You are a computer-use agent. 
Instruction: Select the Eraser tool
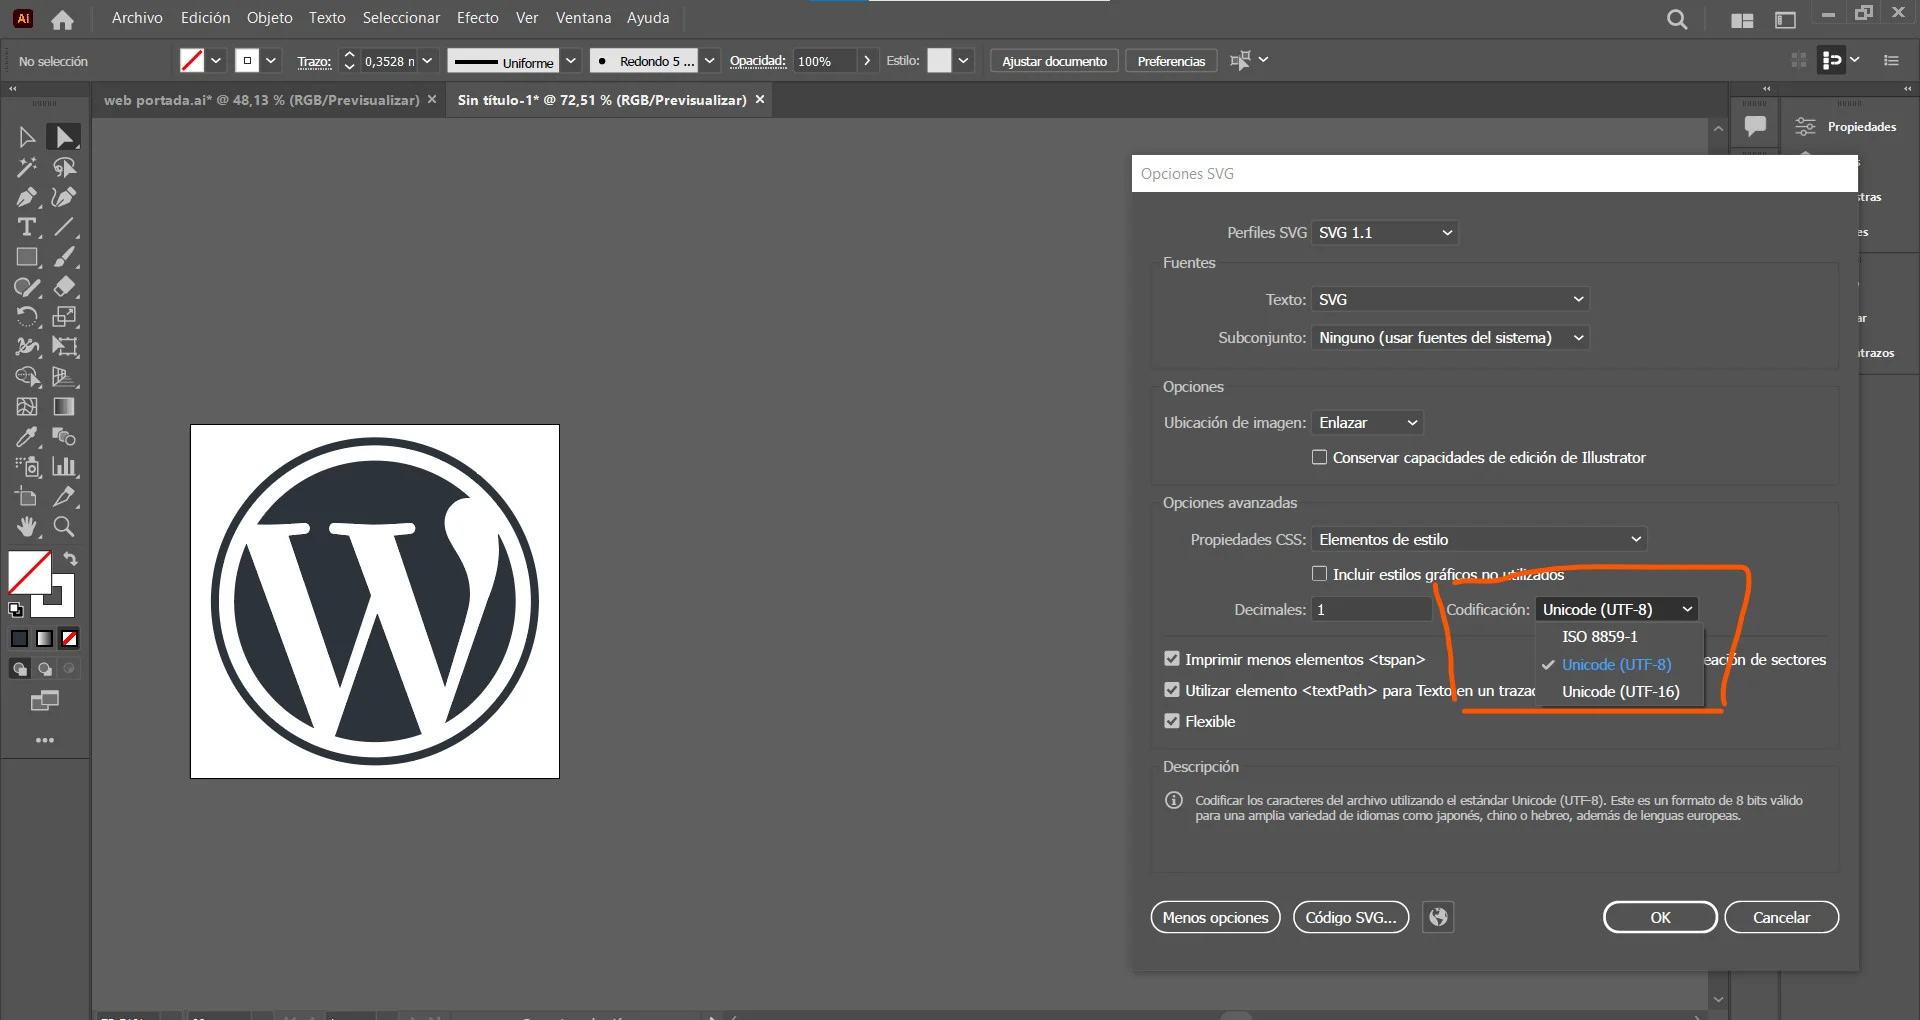65,287
